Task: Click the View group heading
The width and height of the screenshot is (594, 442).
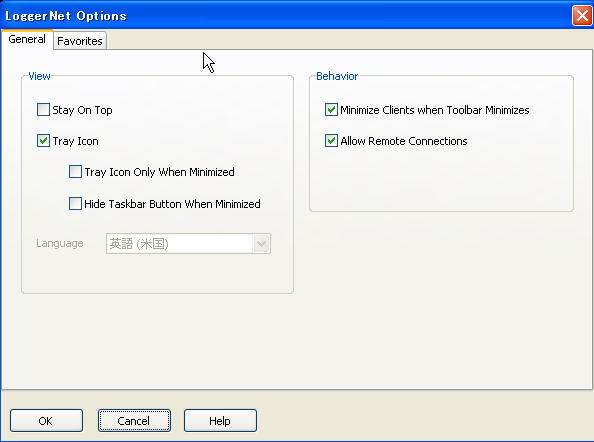Action: coord(39,76)
